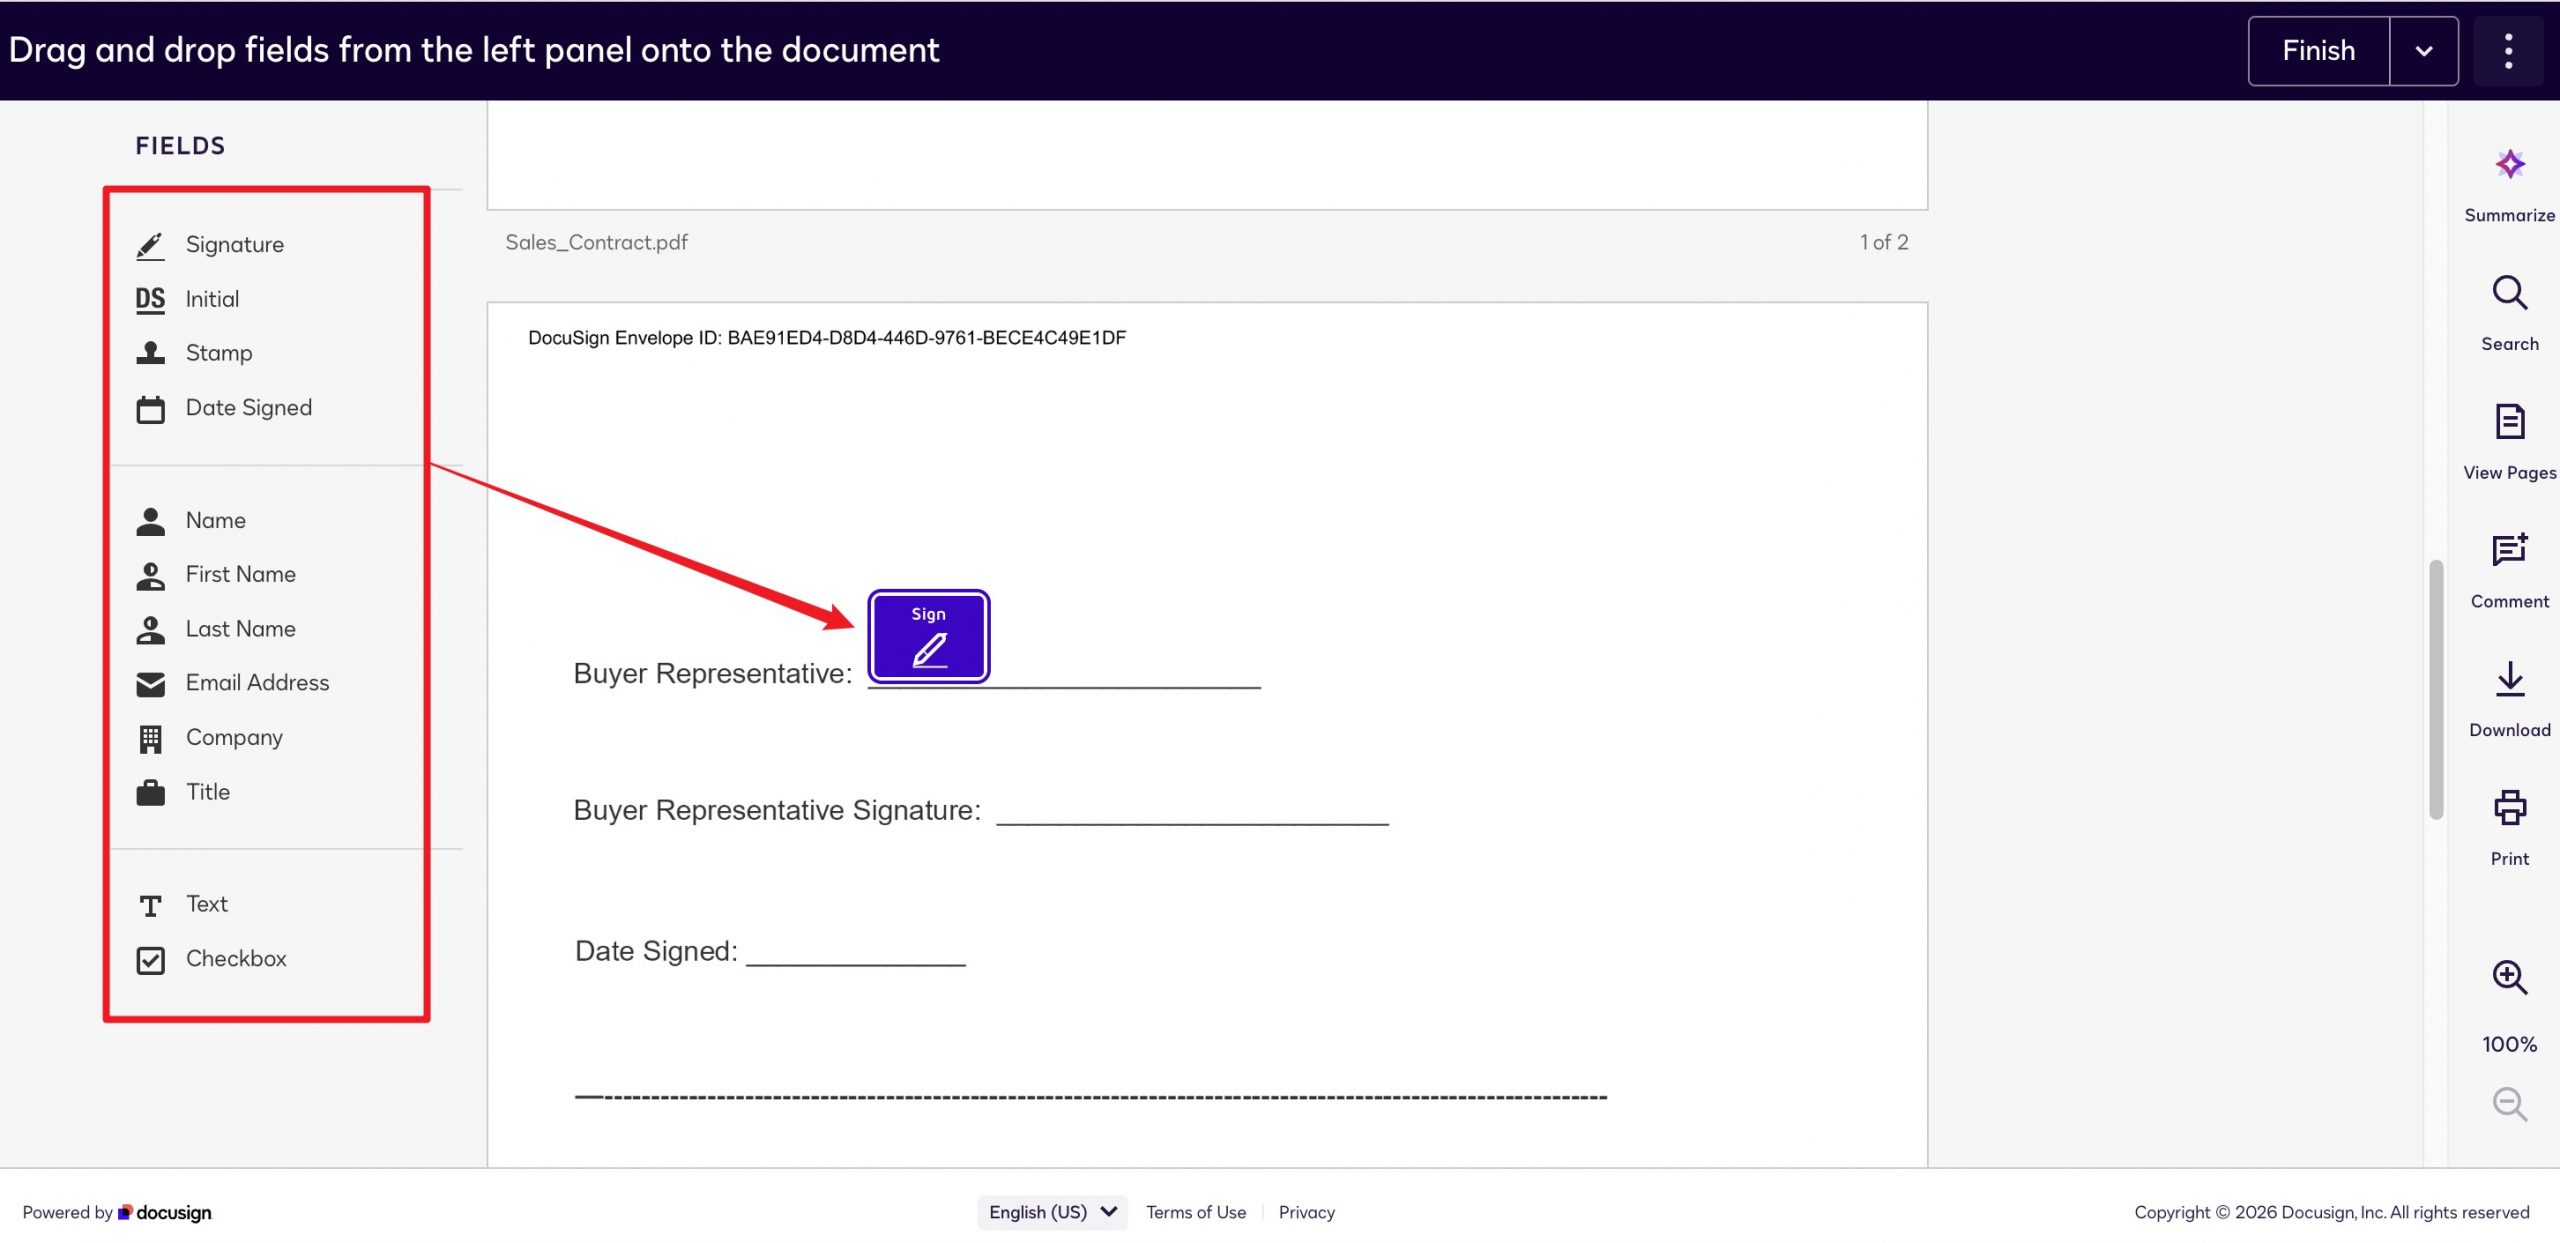2560x1243 pixels.
Task: Pick the Stamp field icon
Action: click(150, 353)
